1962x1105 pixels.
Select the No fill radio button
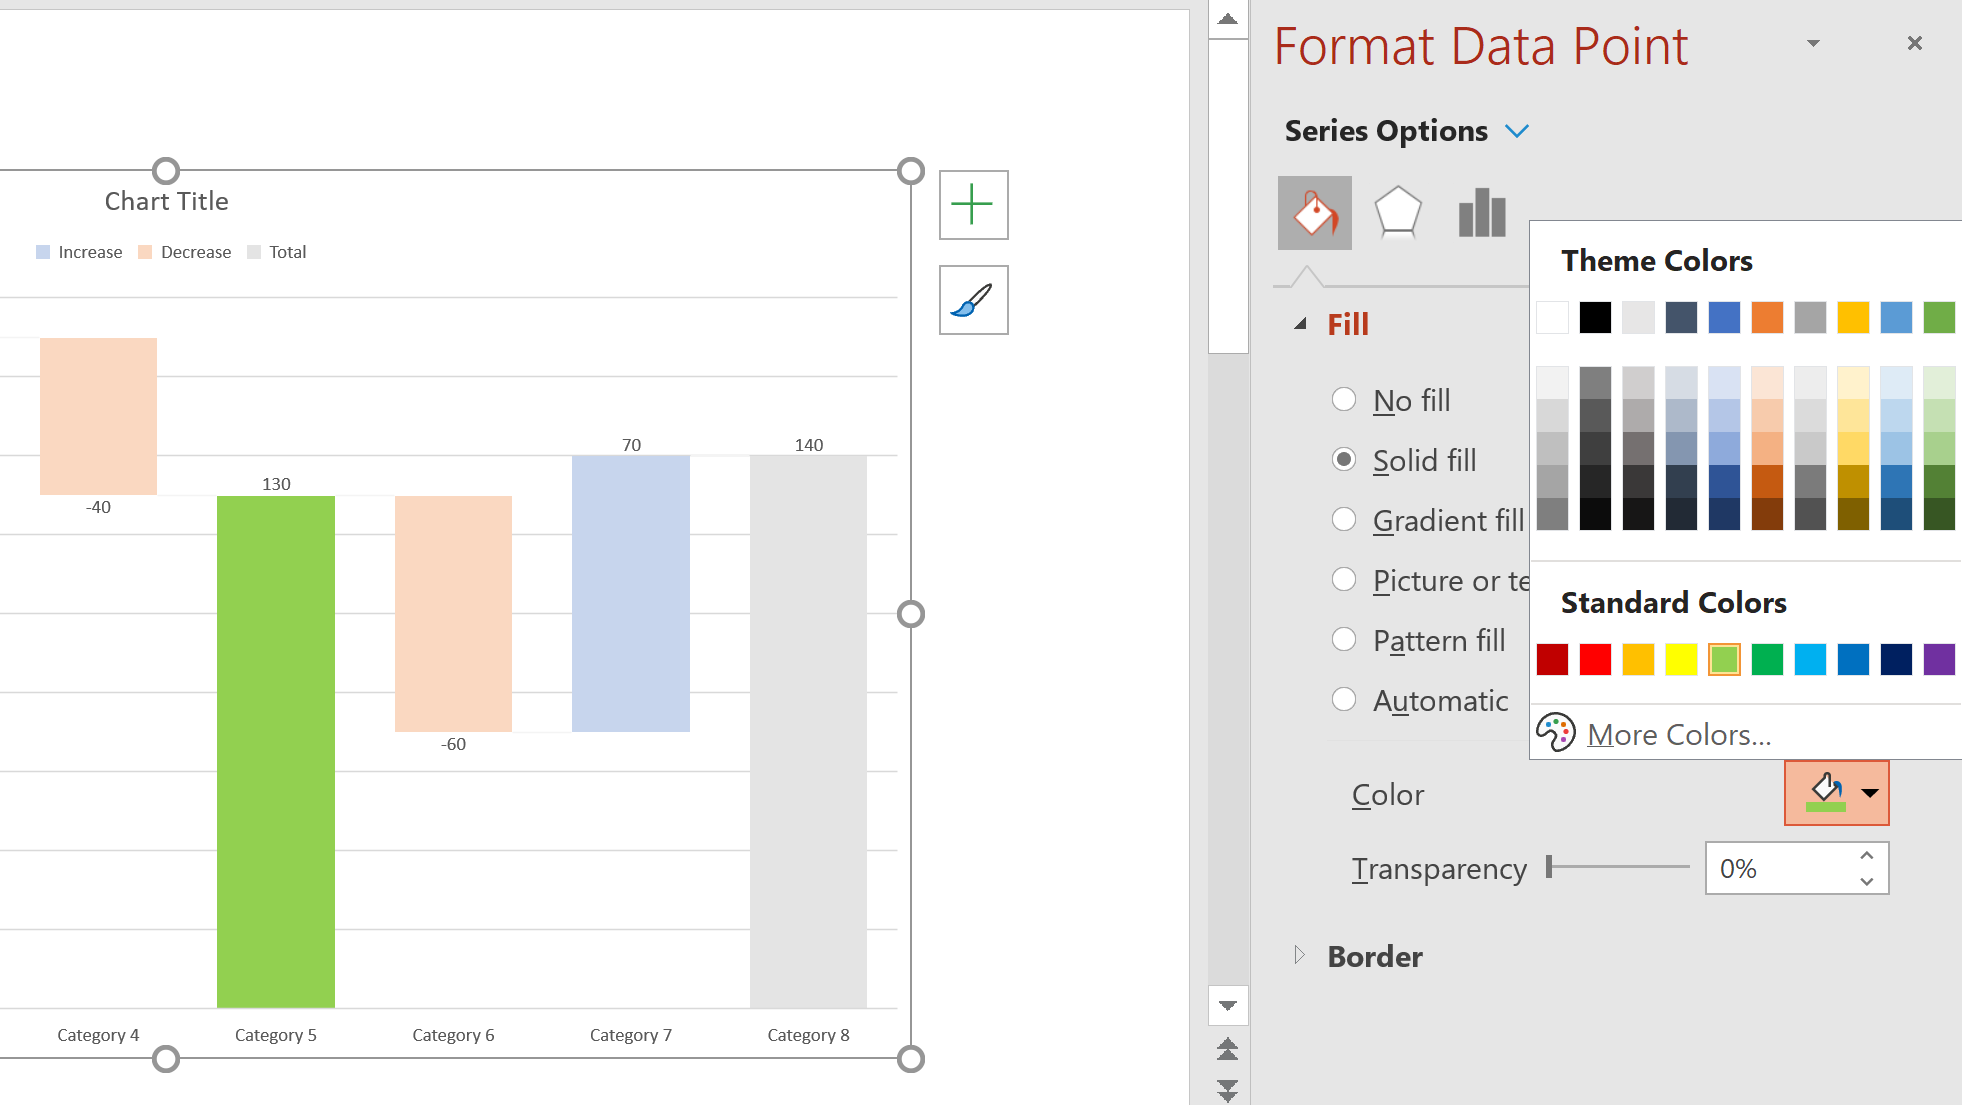[1344, 400]
